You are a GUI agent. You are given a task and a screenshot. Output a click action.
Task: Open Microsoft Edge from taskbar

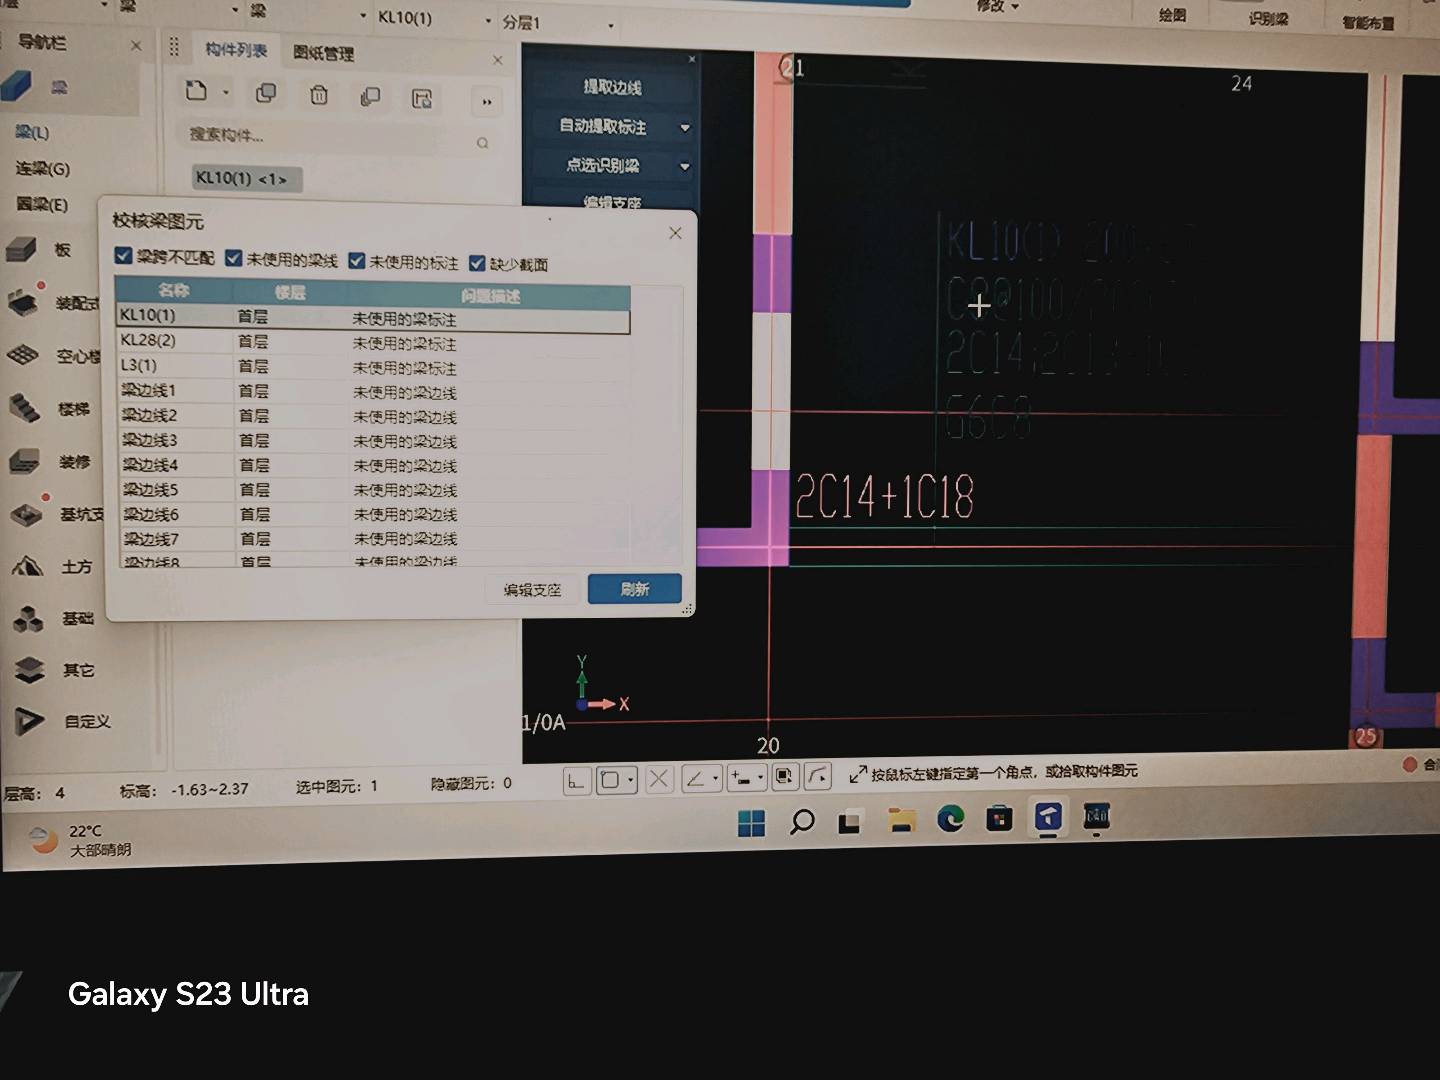coord(950,819)
